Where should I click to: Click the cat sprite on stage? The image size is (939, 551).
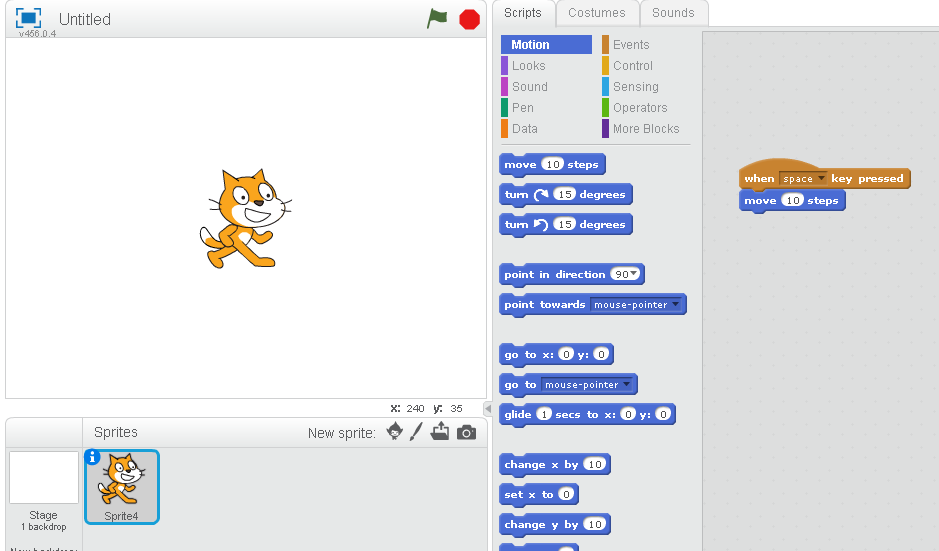coord(246,219)
